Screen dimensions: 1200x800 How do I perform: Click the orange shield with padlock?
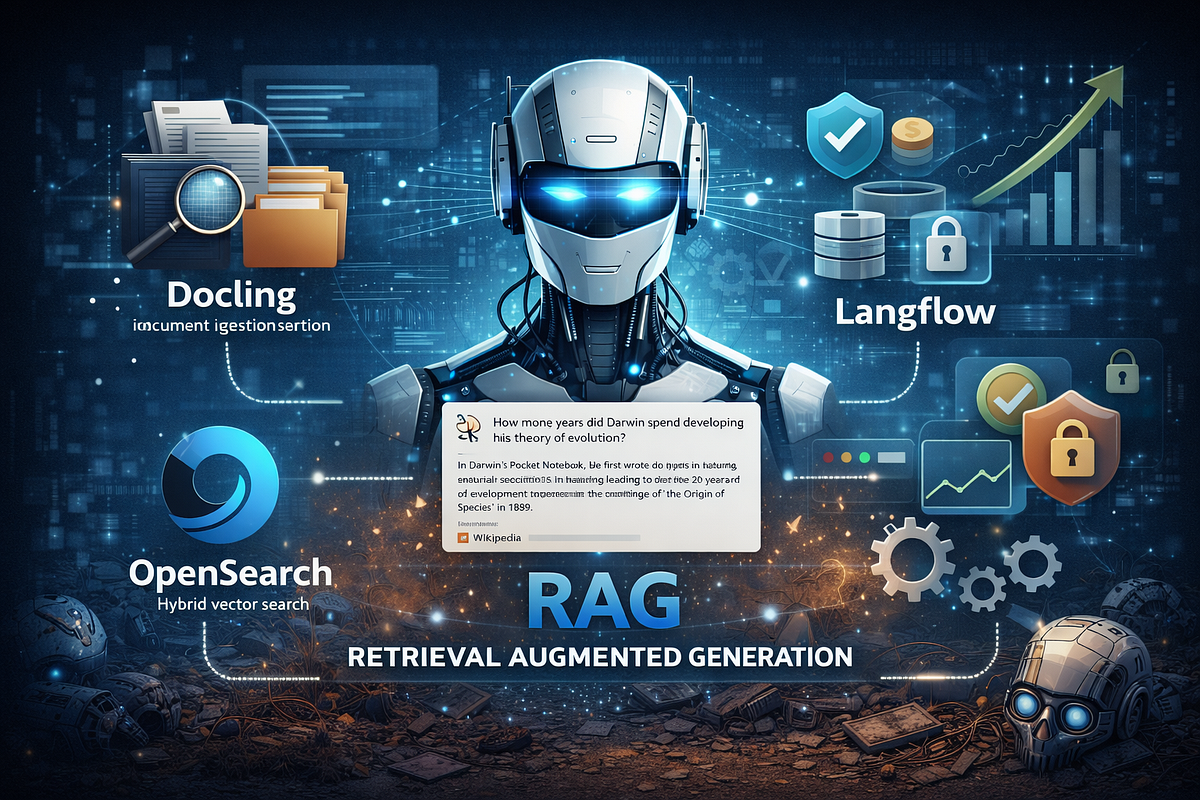pos(1071,447)
